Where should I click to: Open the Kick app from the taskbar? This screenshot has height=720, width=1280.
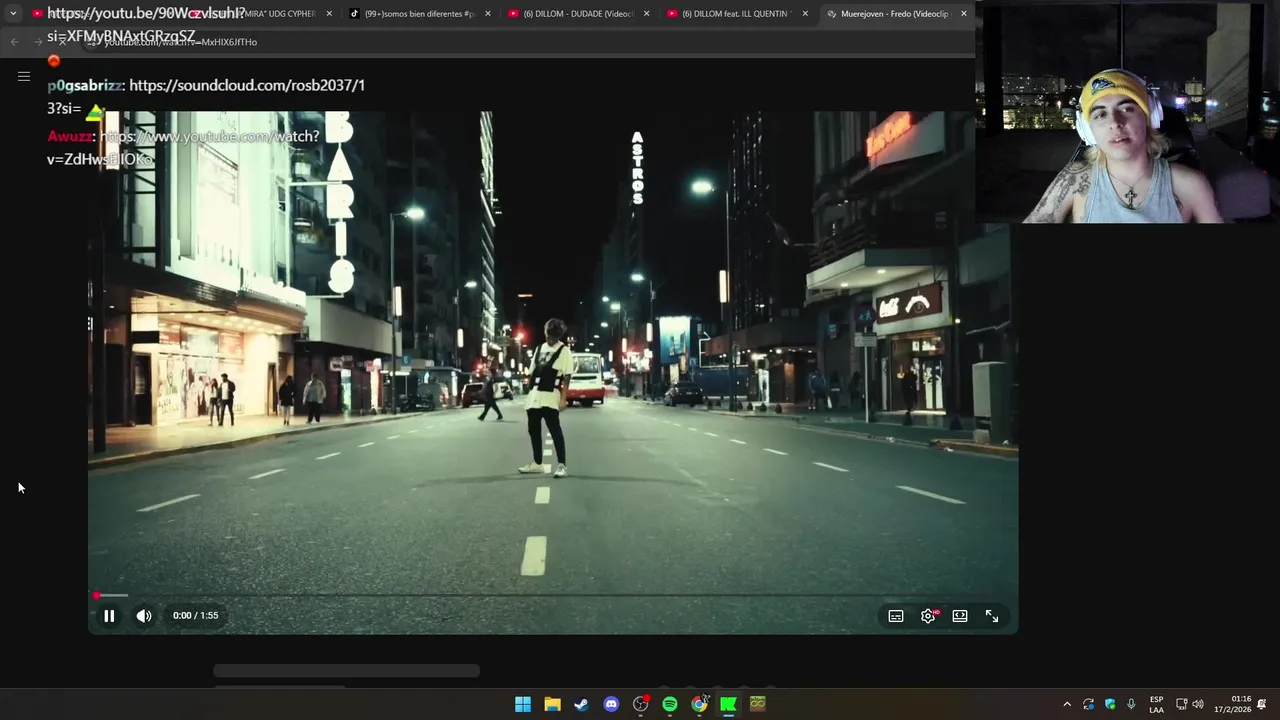(728, 704)
